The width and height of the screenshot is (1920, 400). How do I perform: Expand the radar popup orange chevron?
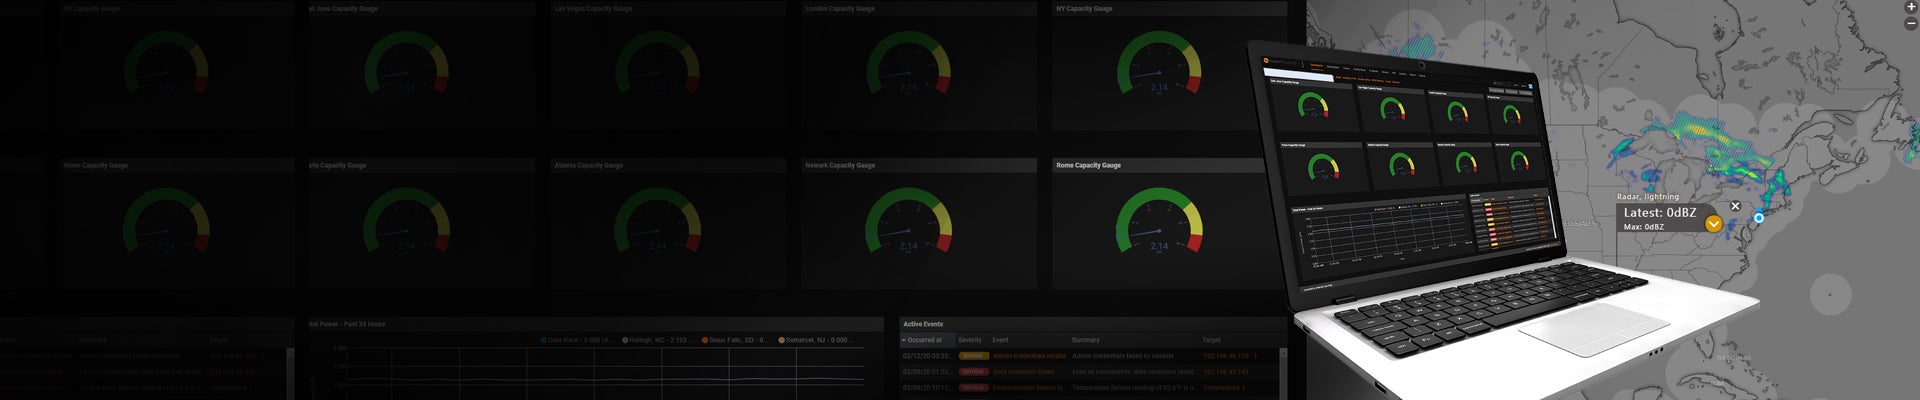(1713, 224)
